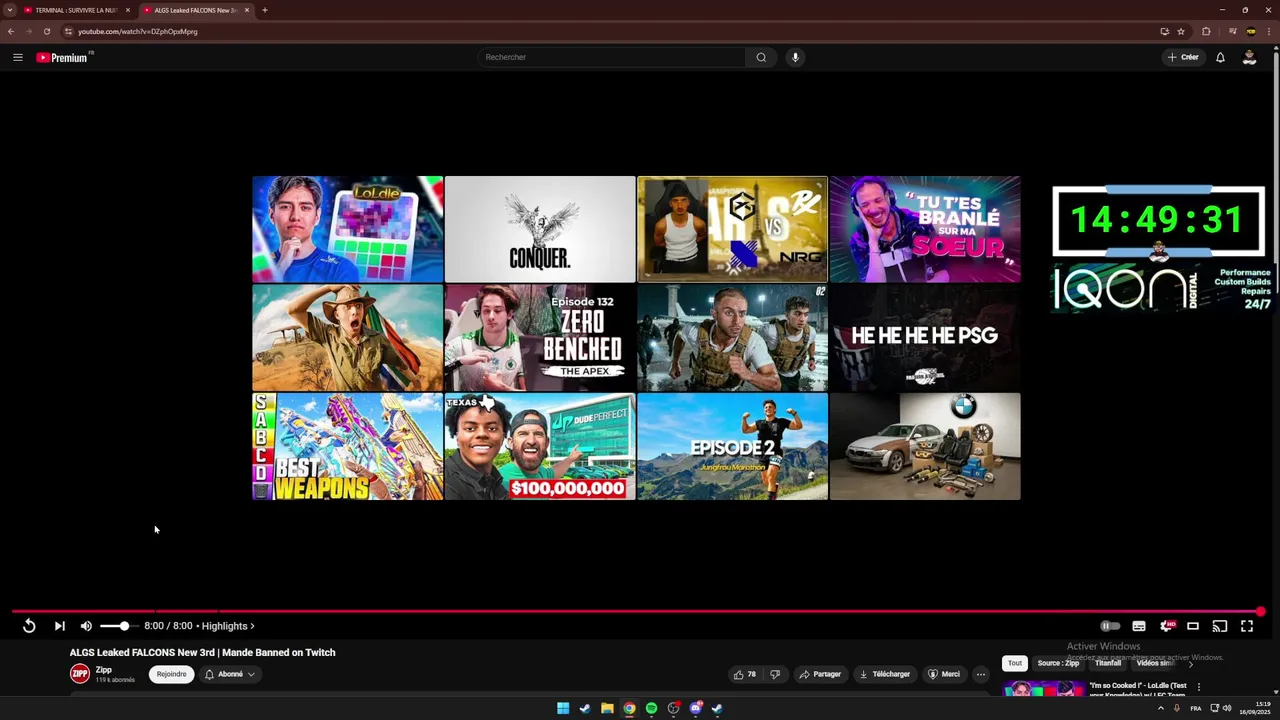Open the Zipp channel name link
The image size is (1280, 720).
pos(104,670)
